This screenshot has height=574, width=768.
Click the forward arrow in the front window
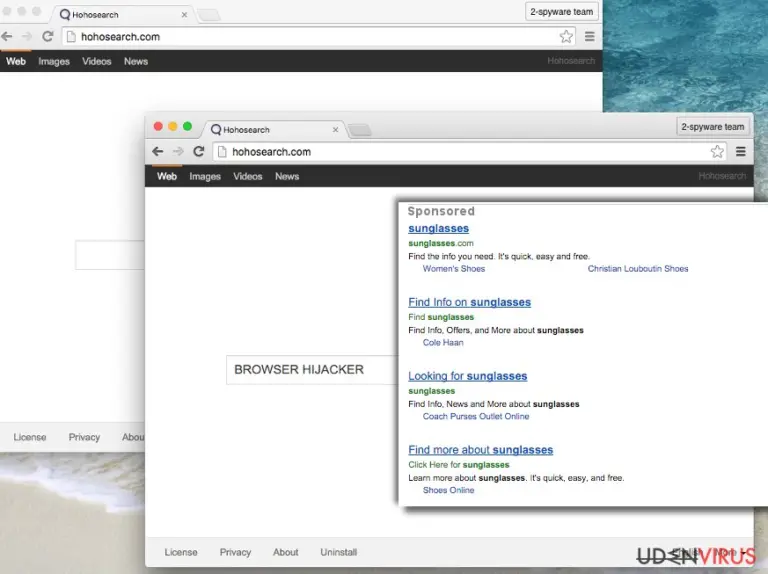click(178, 152)
